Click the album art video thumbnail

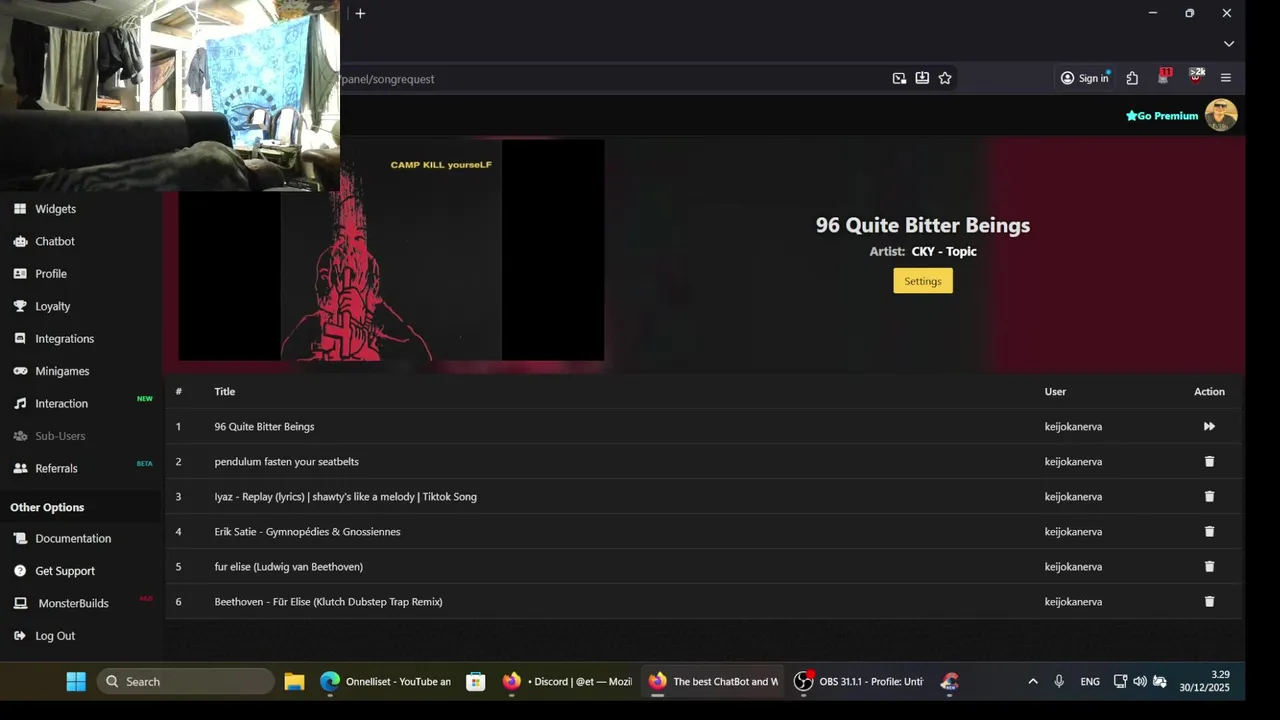391,250
